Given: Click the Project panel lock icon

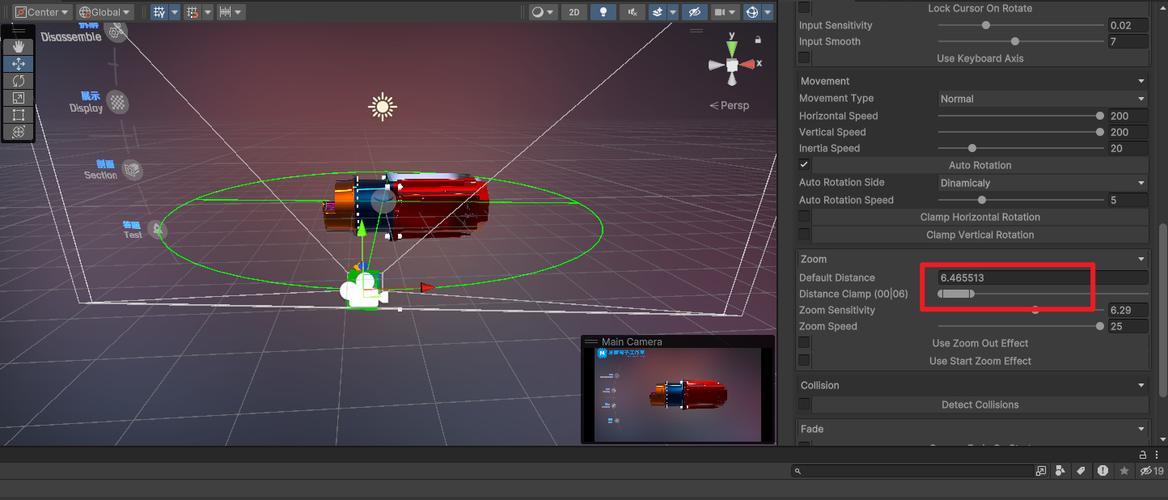Looking at the screenshot, I should [x=1143, y=454].
